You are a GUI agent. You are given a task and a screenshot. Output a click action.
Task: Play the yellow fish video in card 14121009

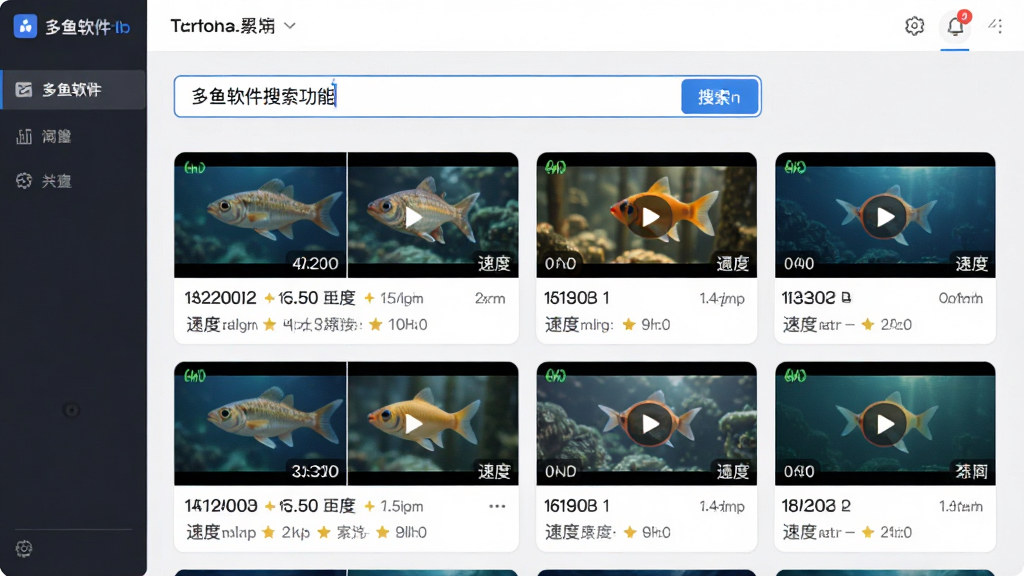(x=413, y=424)
